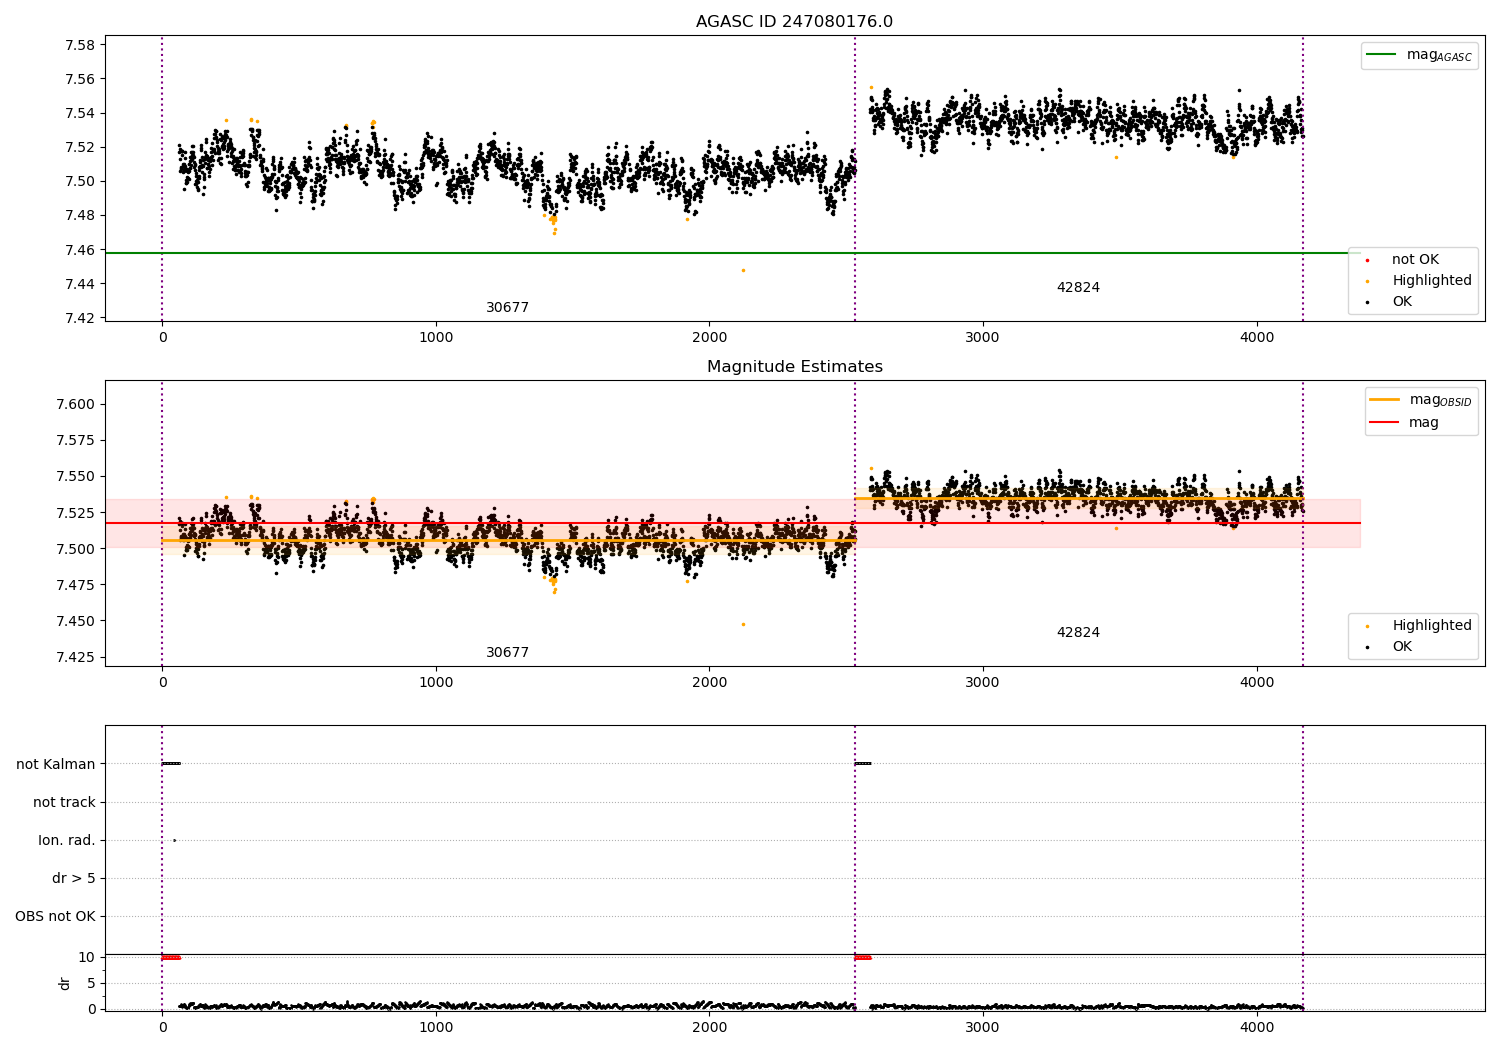Click the plot title AGASC ID 247080176.0
1500x1050 pixels.
click(794, 22)
